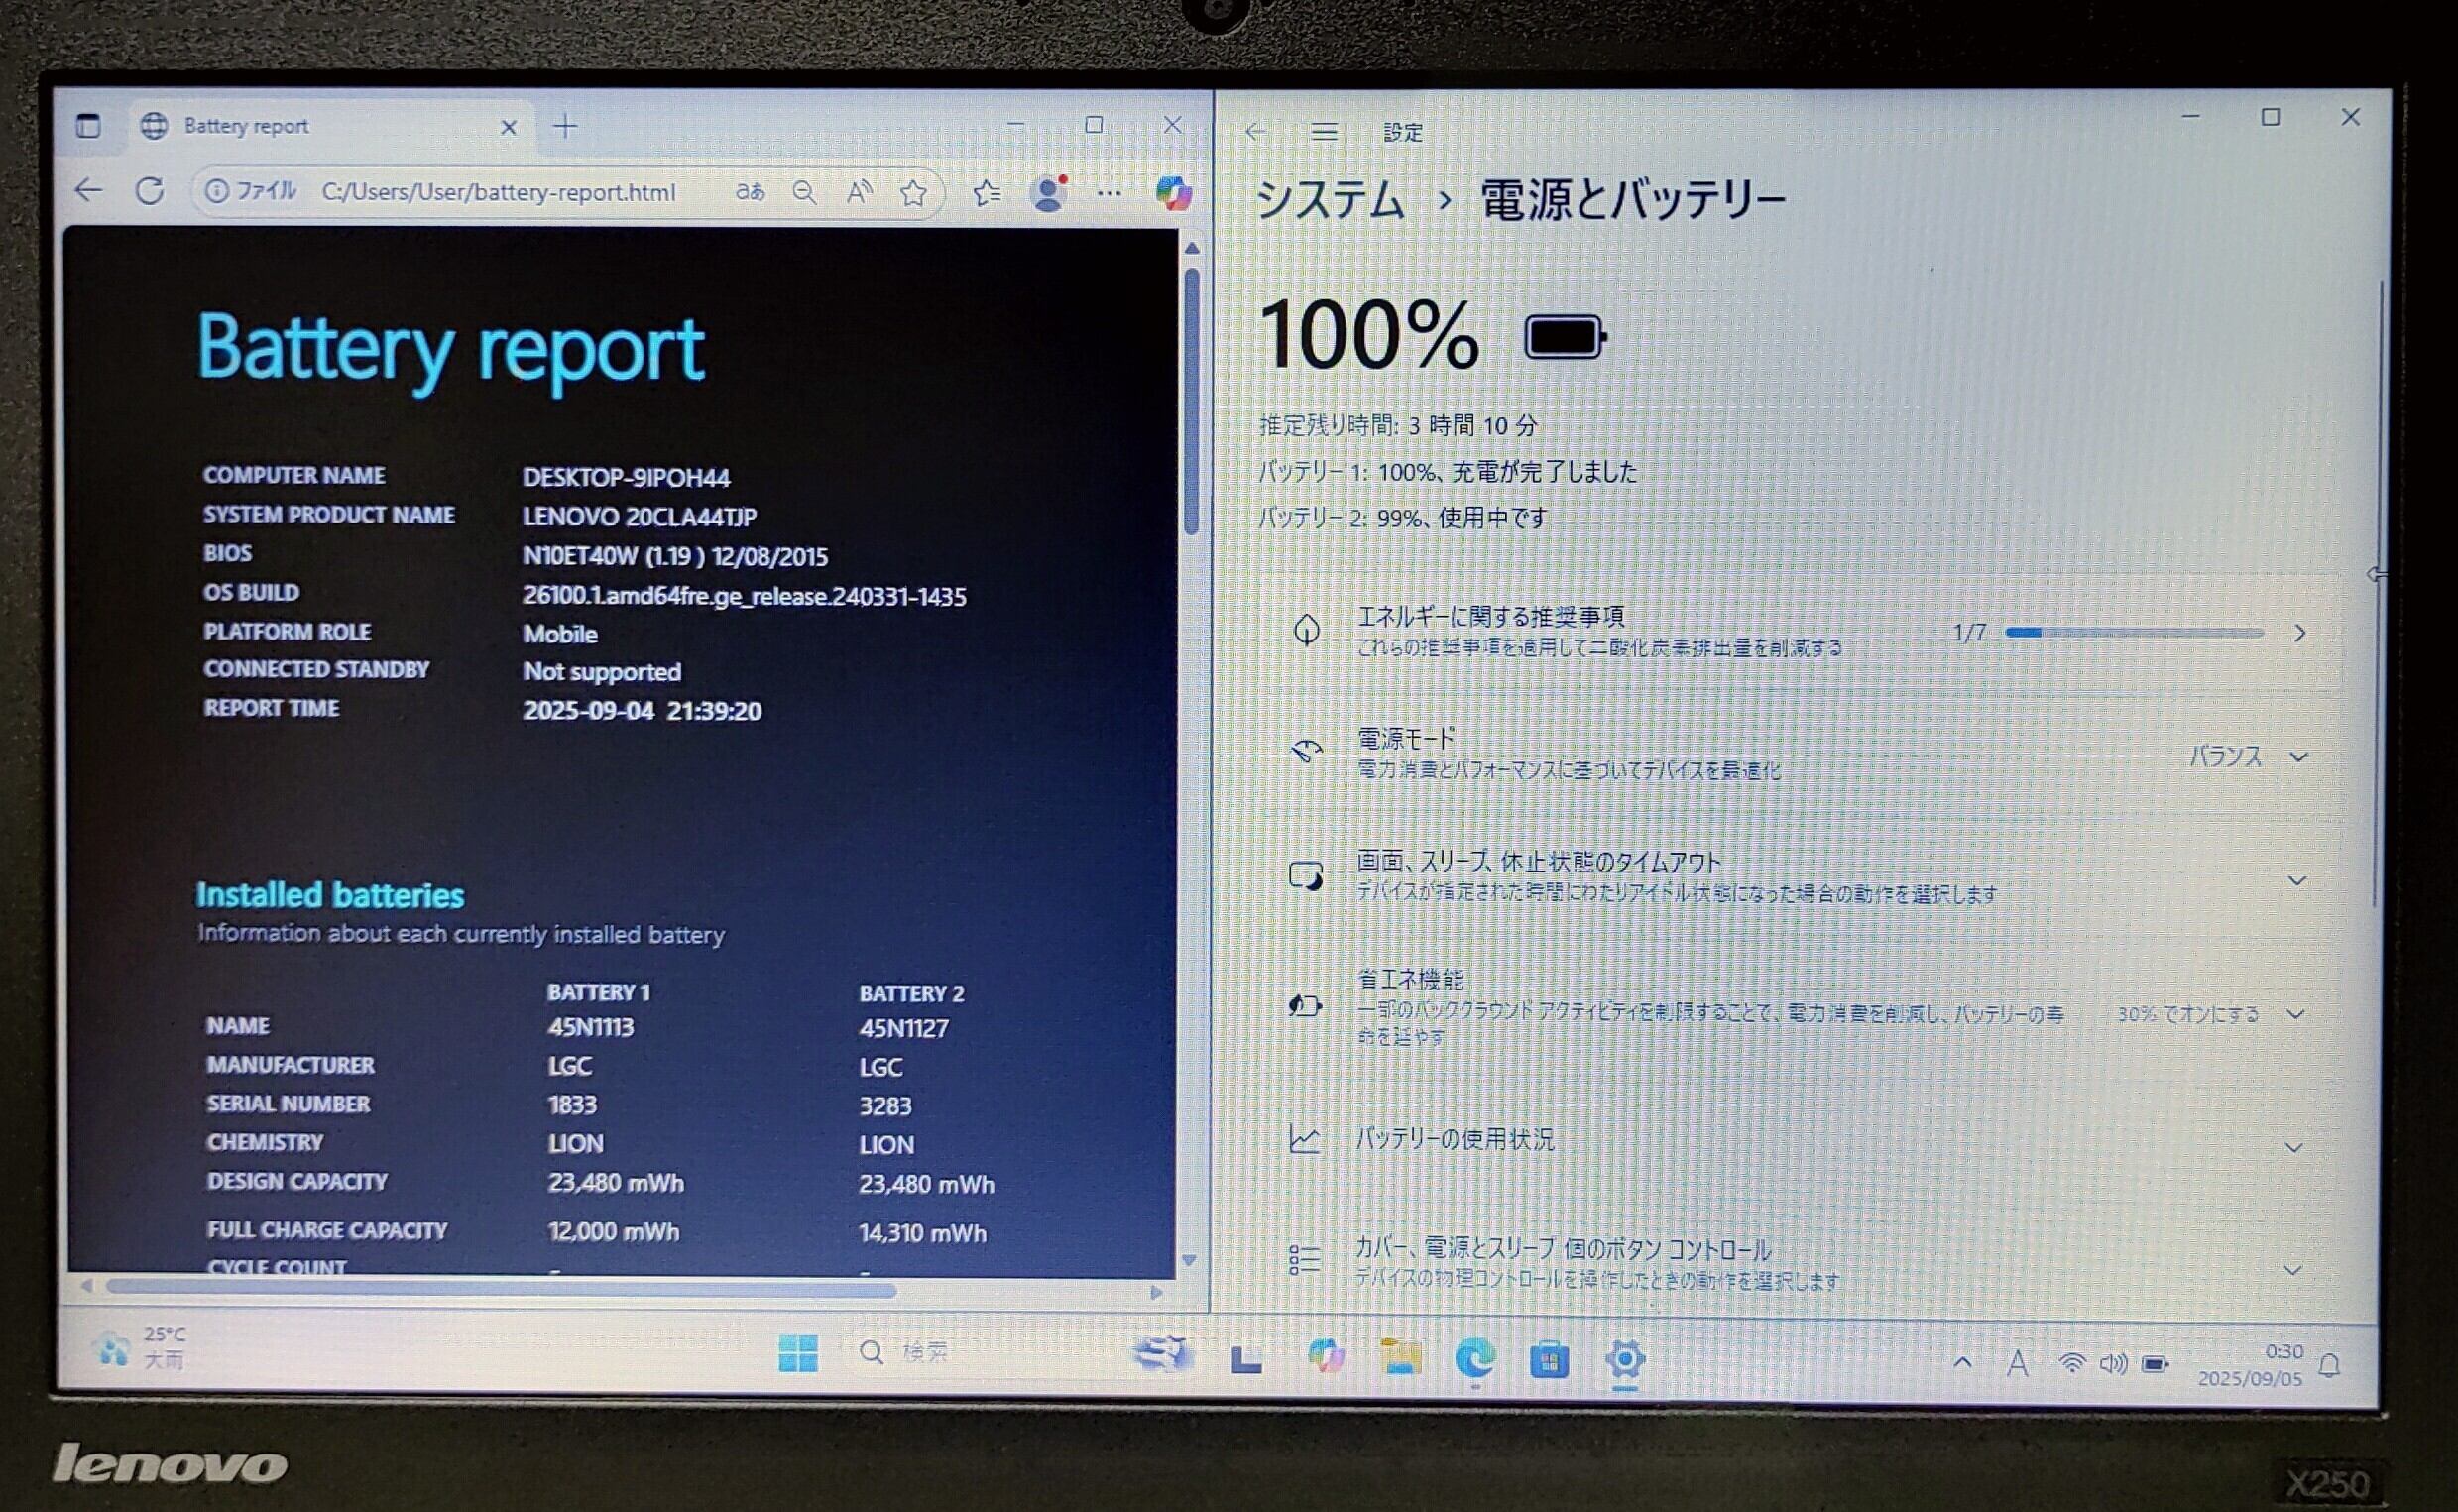Click the battery report horizontal scrollbar
2458x1512 pixels.
[x=500, y=1288]
